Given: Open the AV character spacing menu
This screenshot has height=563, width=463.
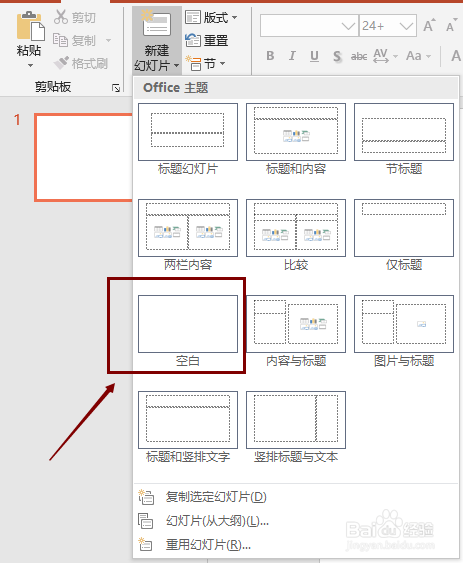Looking at the screenshot, I should pos(385,56).
